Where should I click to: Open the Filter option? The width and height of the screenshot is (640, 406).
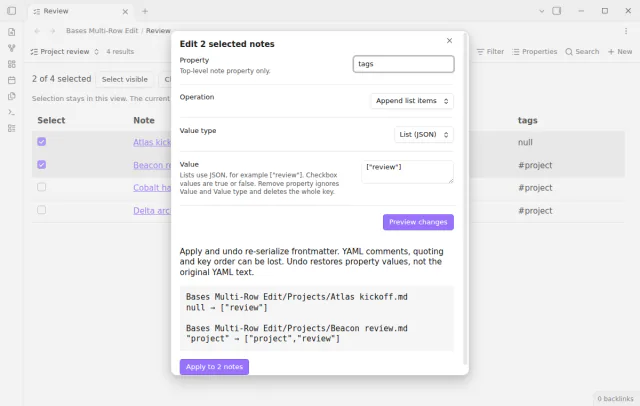coord(490,51)
